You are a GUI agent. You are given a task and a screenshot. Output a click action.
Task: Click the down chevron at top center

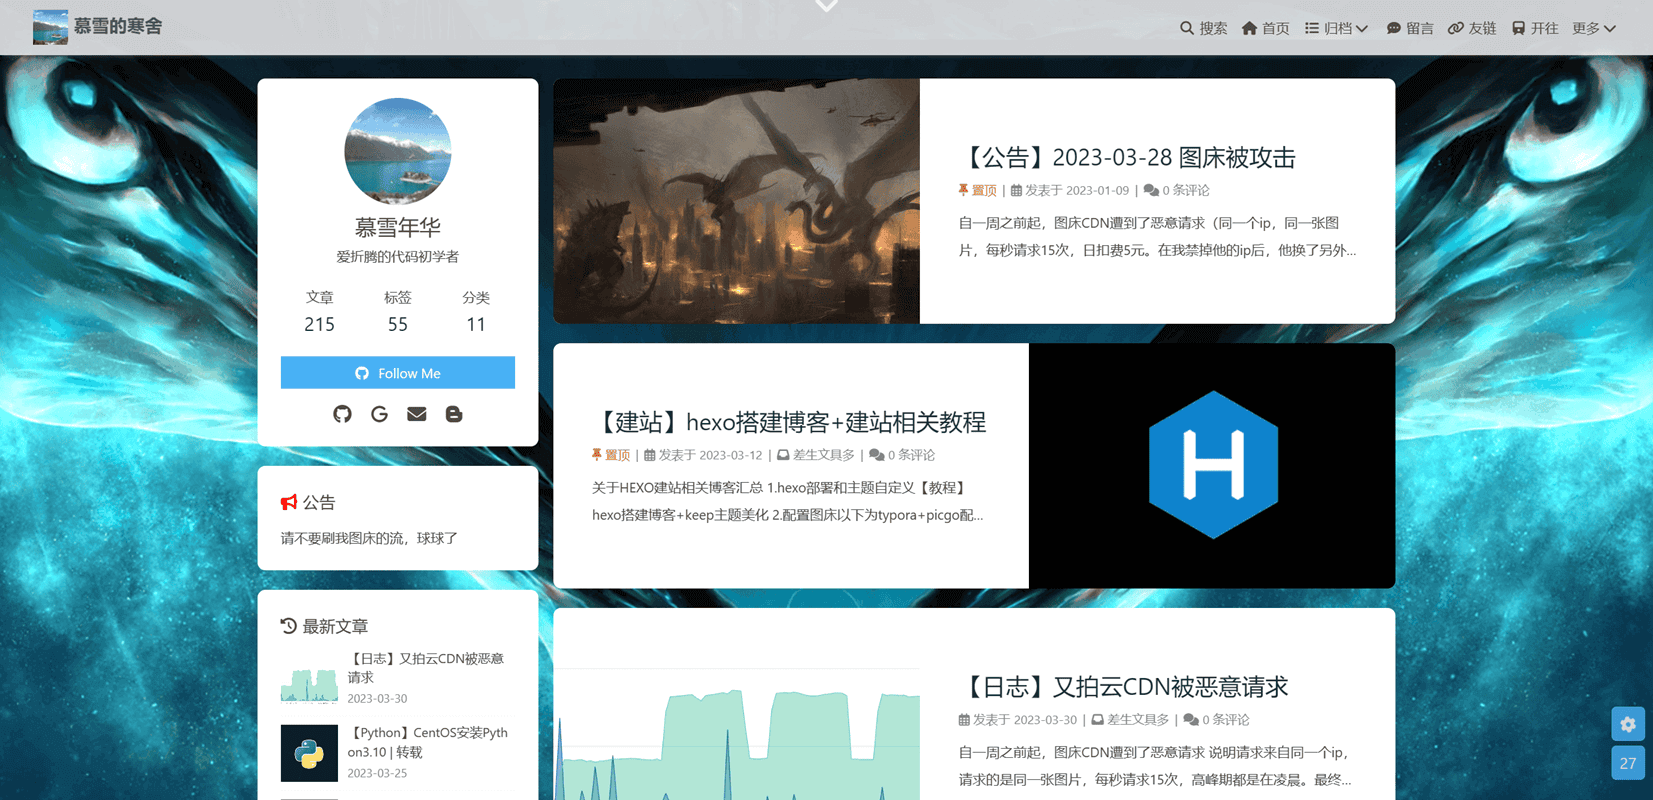pyautogui.click(x=826, y=6)
